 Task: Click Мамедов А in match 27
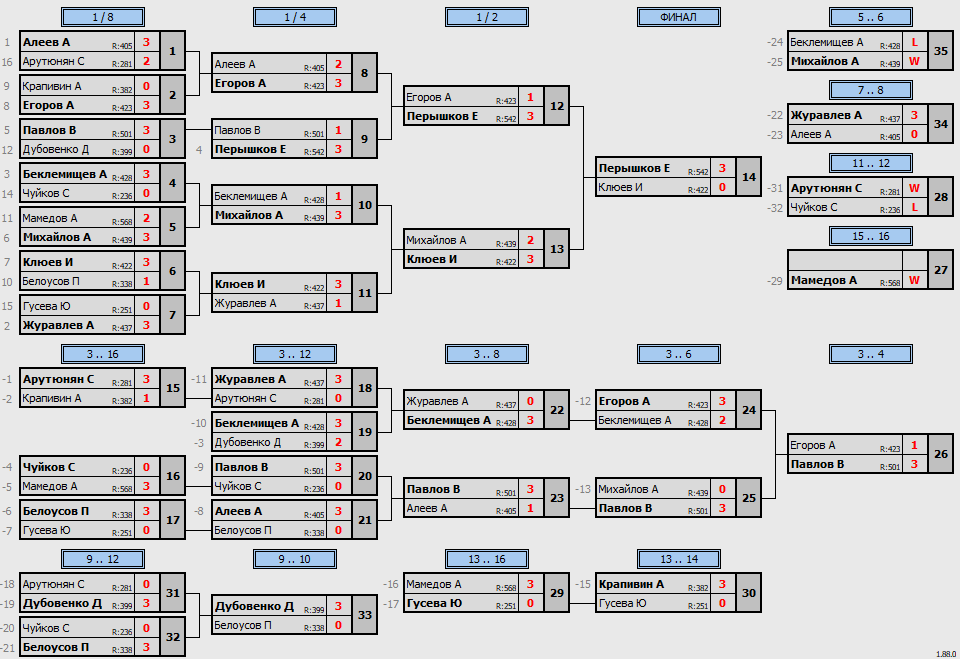(823, 280)
